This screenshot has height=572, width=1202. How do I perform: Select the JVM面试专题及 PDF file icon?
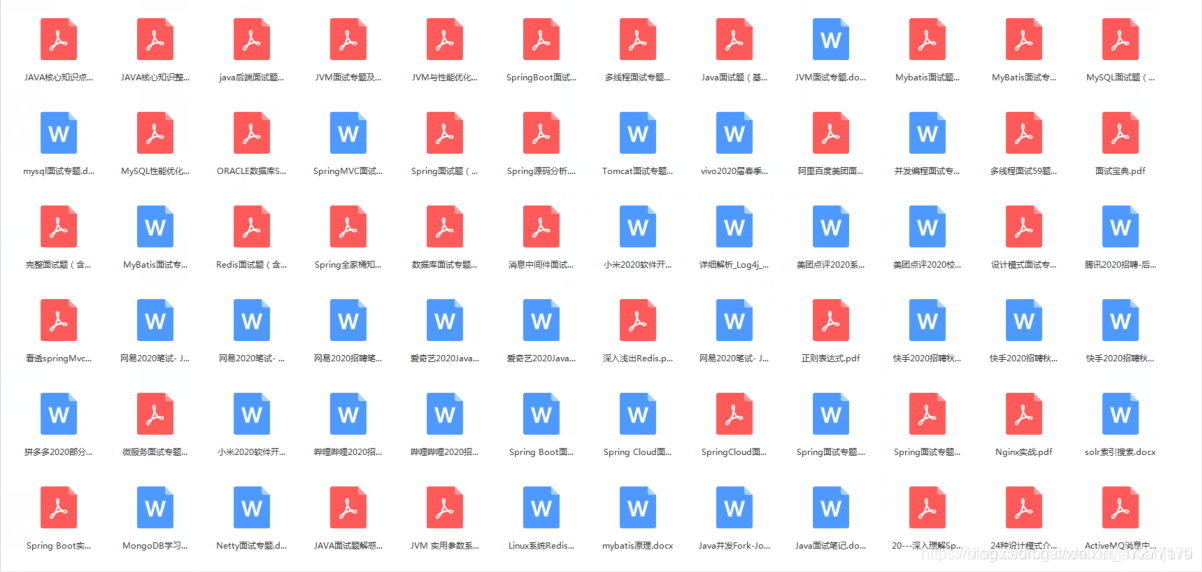click(x=348, y=39)
